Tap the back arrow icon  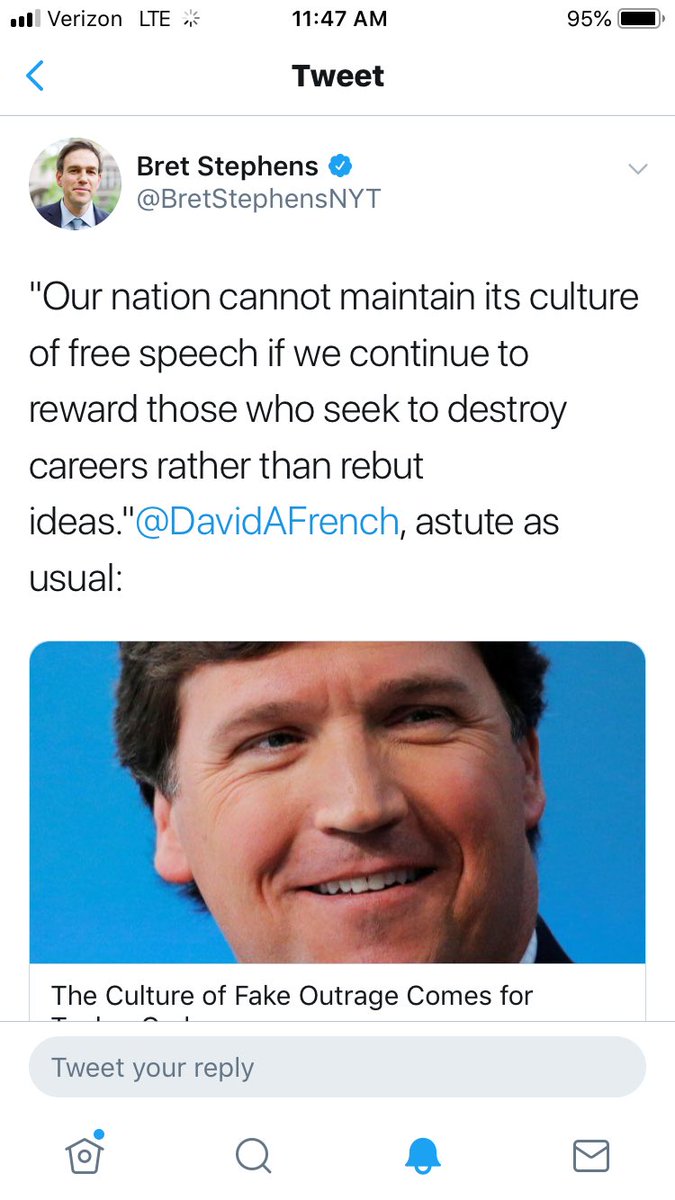coord(35,75)
